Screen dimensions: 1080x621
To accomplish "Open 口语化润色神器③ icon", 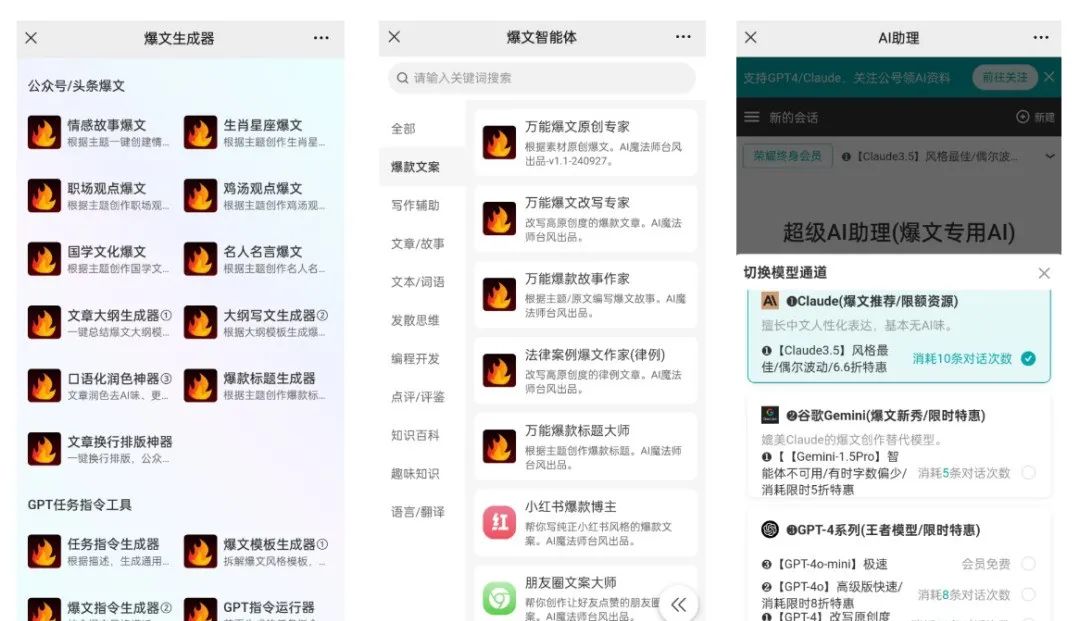I will click(x=44, y=386).
